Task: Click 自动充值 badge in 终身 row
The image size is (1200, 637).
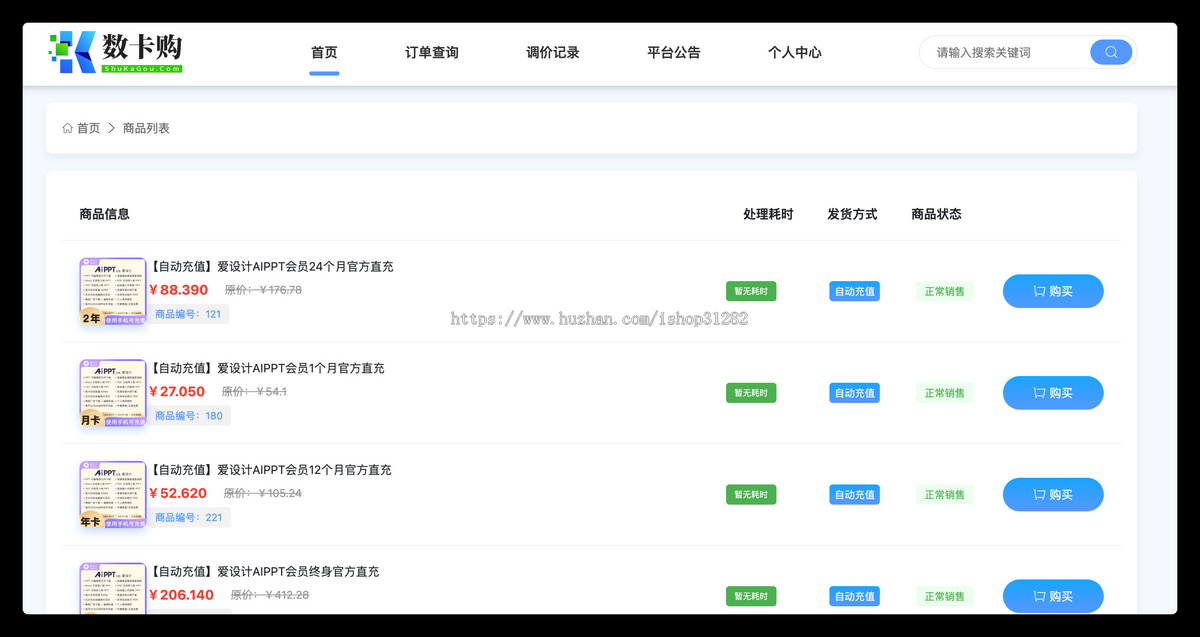Action: tap(854, 596)
